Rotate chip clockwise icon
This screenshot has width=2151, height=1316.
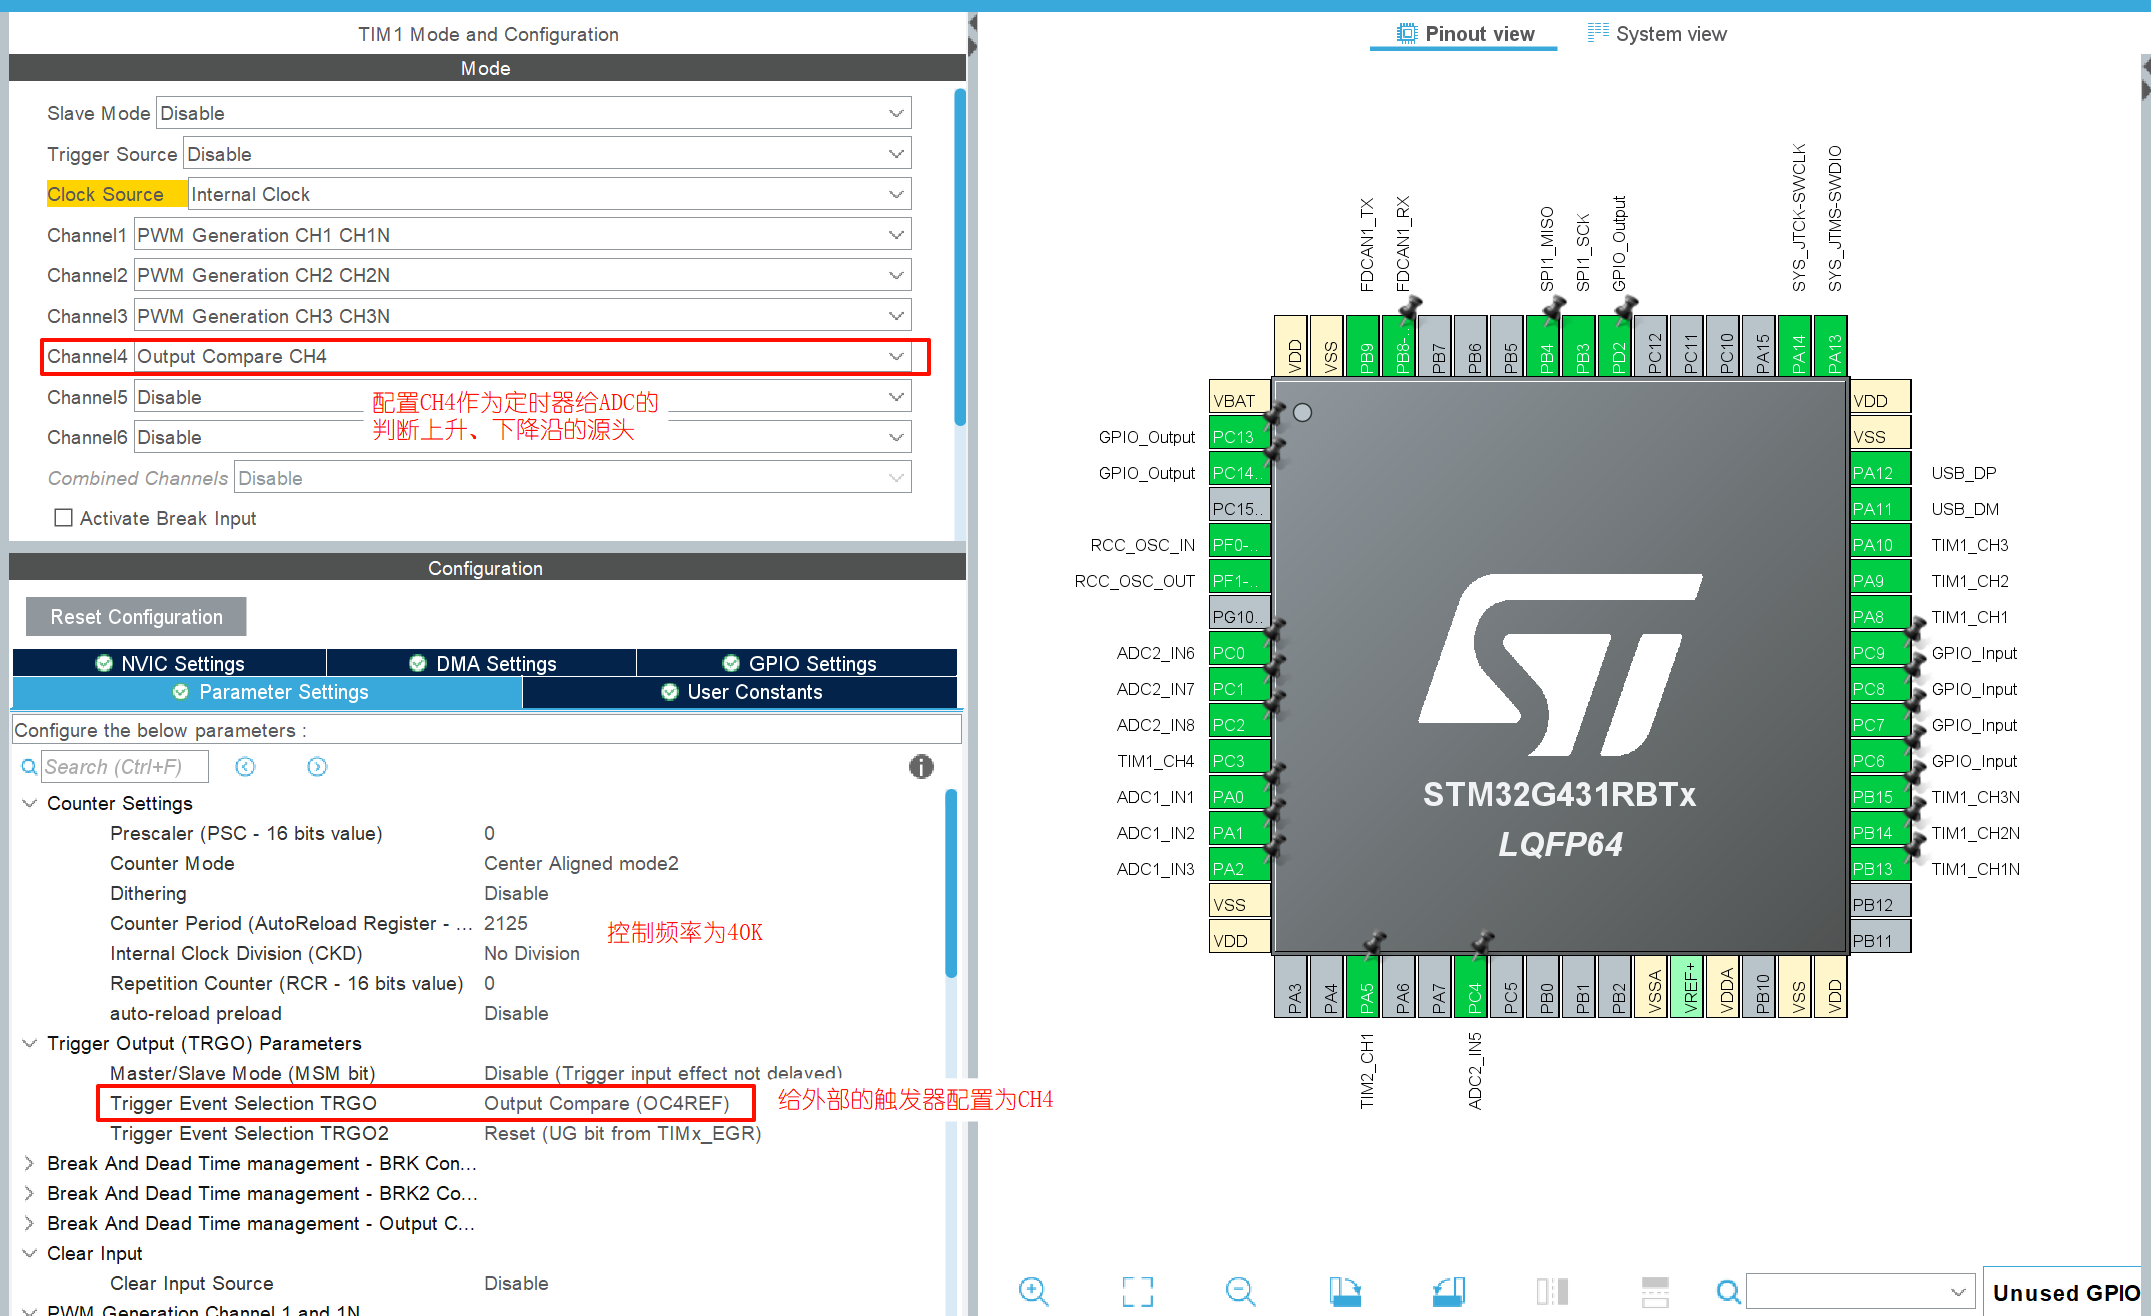pos(1345,1291)
